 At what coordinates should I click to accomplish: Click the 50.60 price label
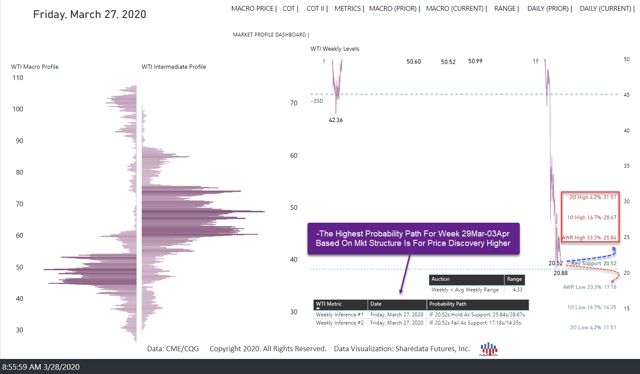413,62
